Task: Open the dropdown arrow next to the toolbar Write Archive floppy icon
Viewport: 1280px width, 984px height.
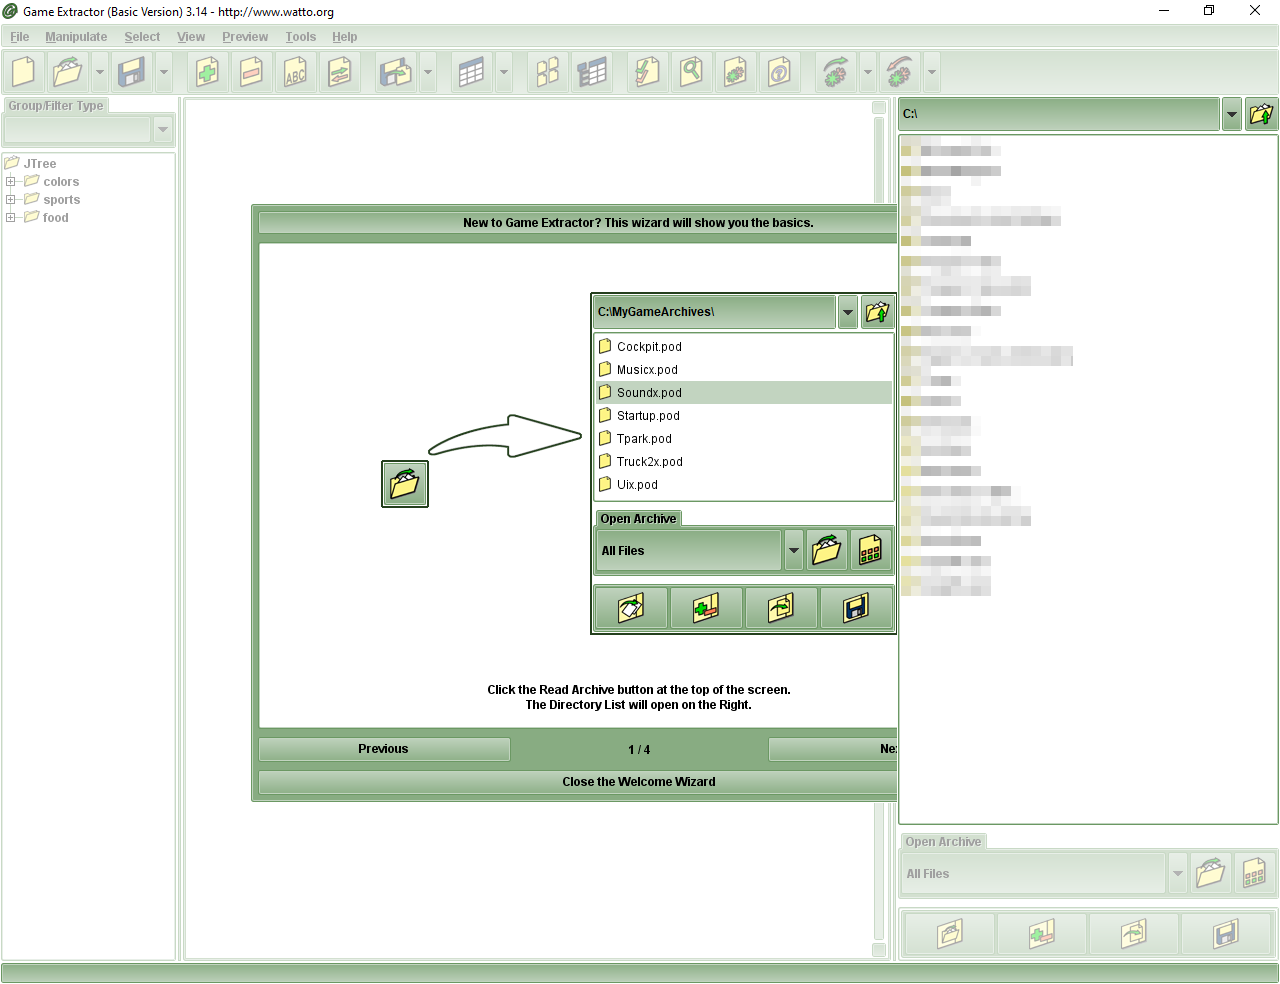Action: coord(164,72)
